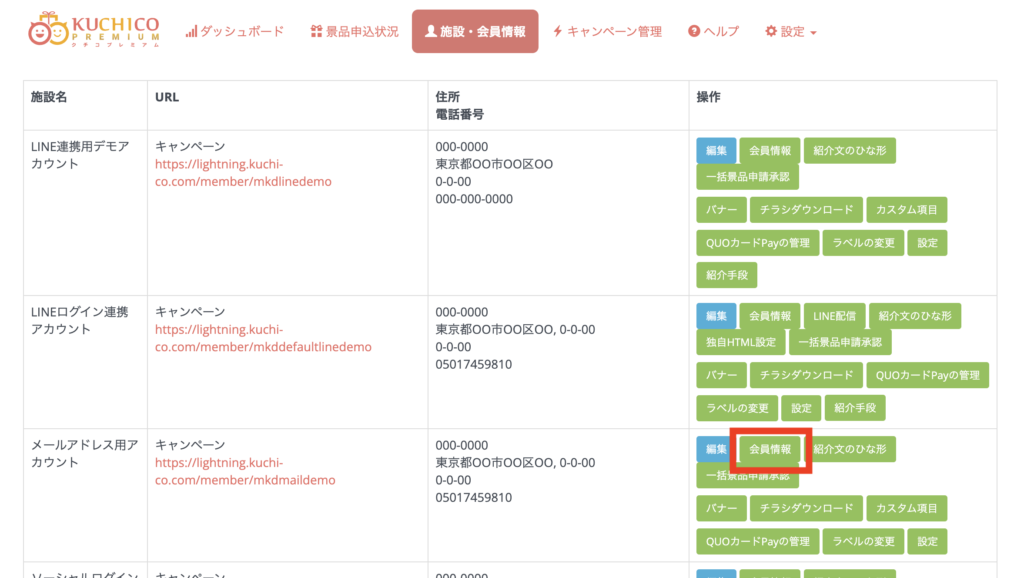Select QUOカードPayの管理 for LINEログイン連携アカウント
The width and height of the screenshot is (1024, 578).
[x=927, y=375]
